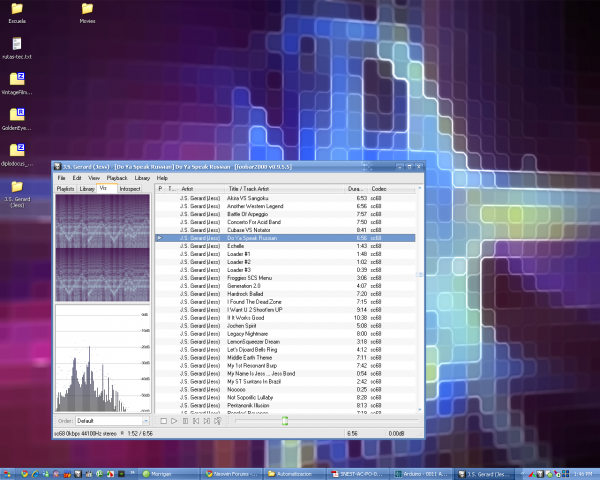This screenshot has width=600, height=480.
Task: Open the Escuela desktop folder
Action: click(17, 13)
